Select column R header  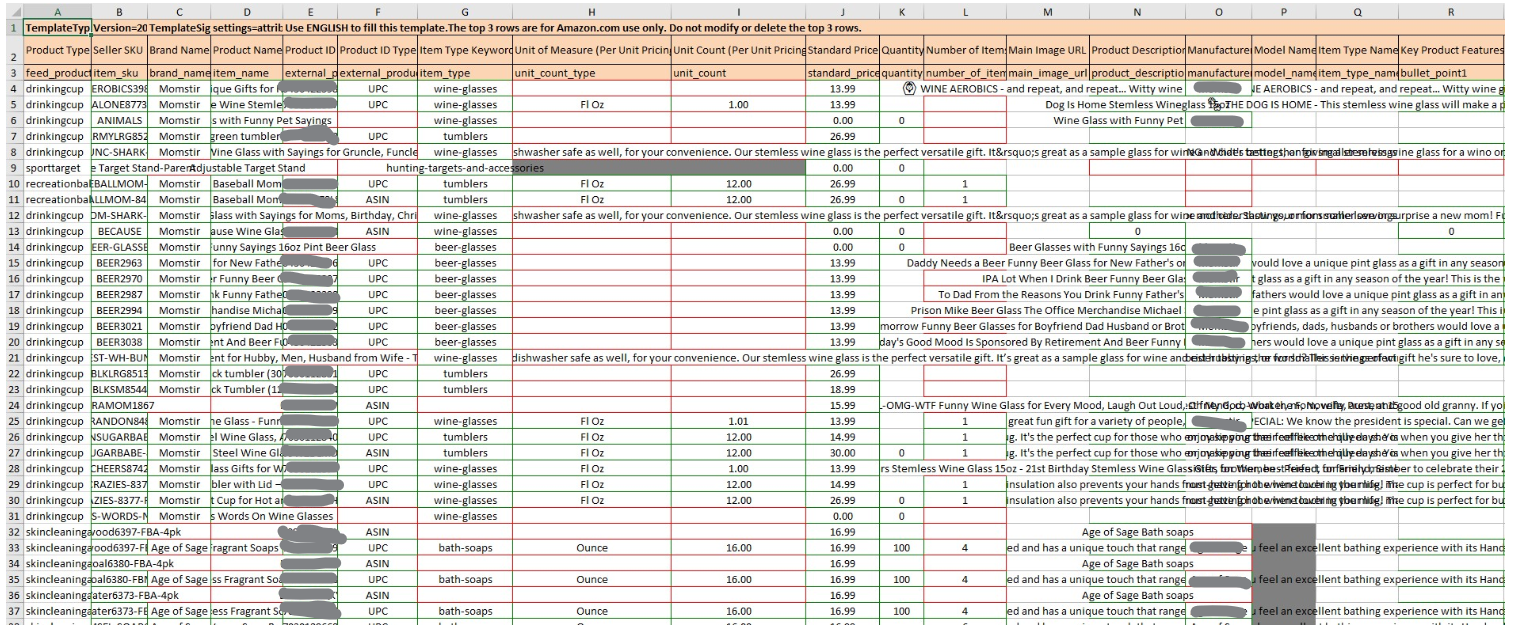1450,10
